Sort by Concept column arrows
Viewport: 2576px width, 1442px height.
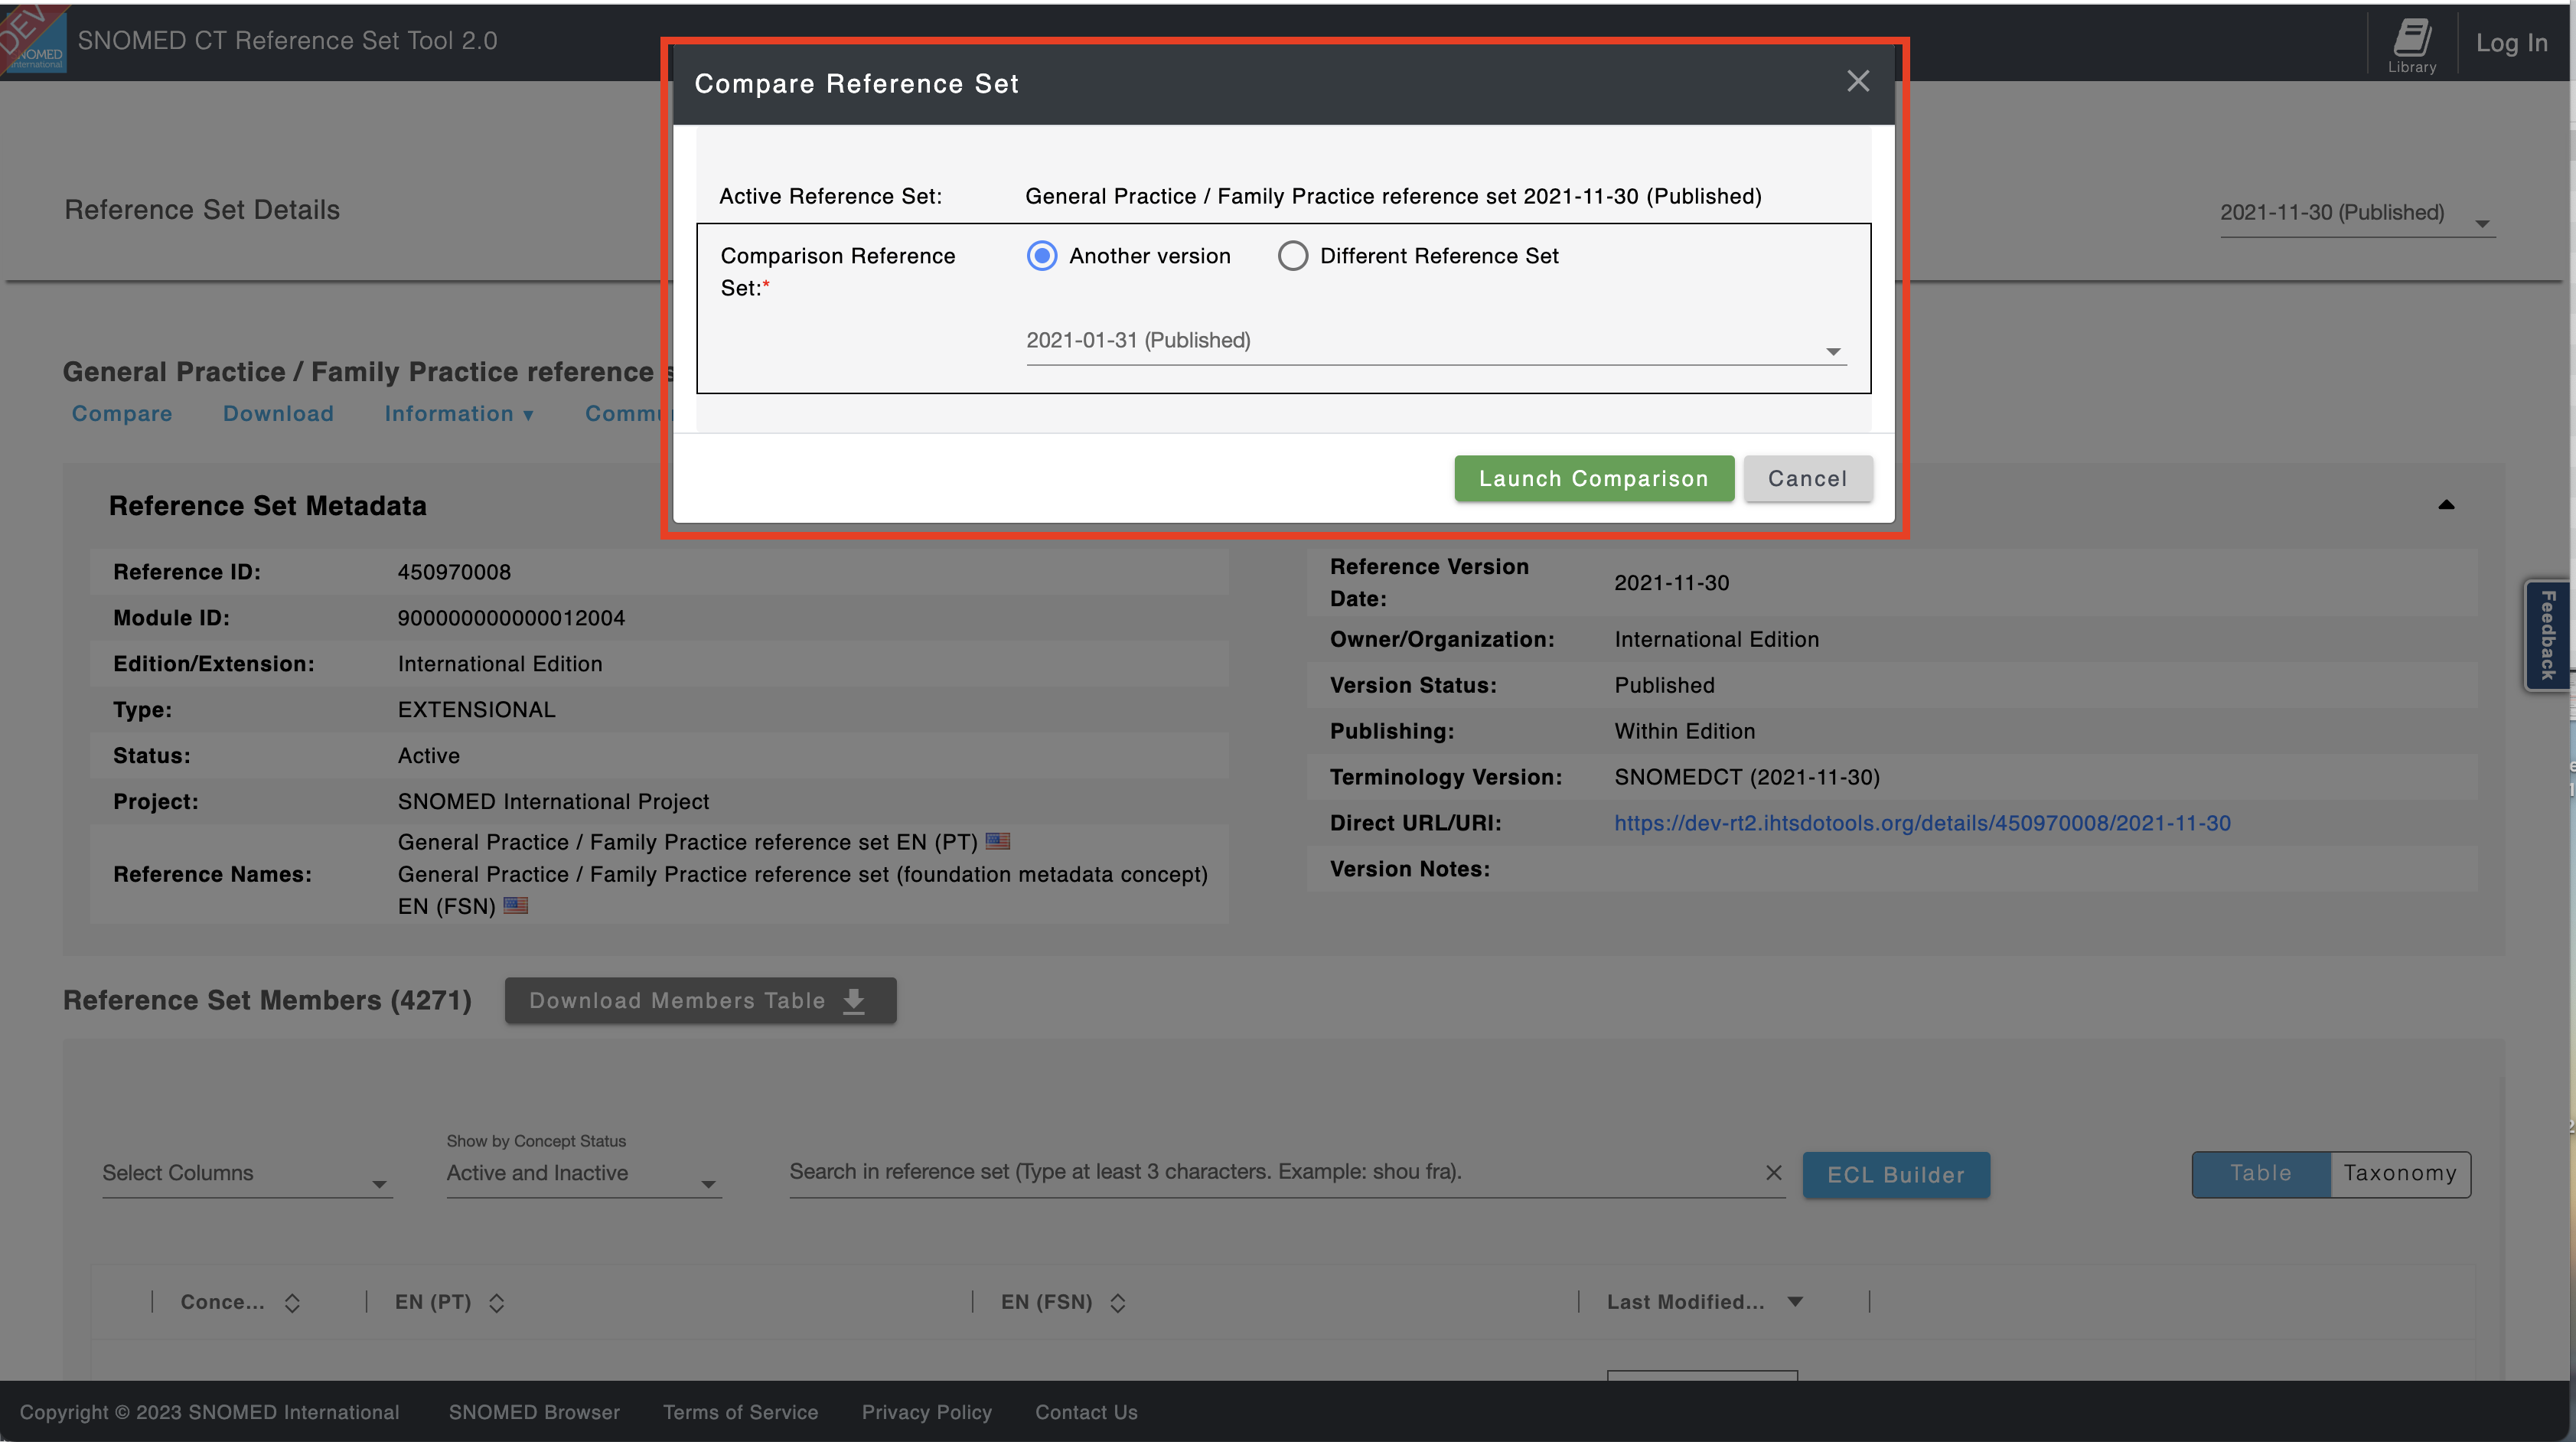coord(292,1302)
